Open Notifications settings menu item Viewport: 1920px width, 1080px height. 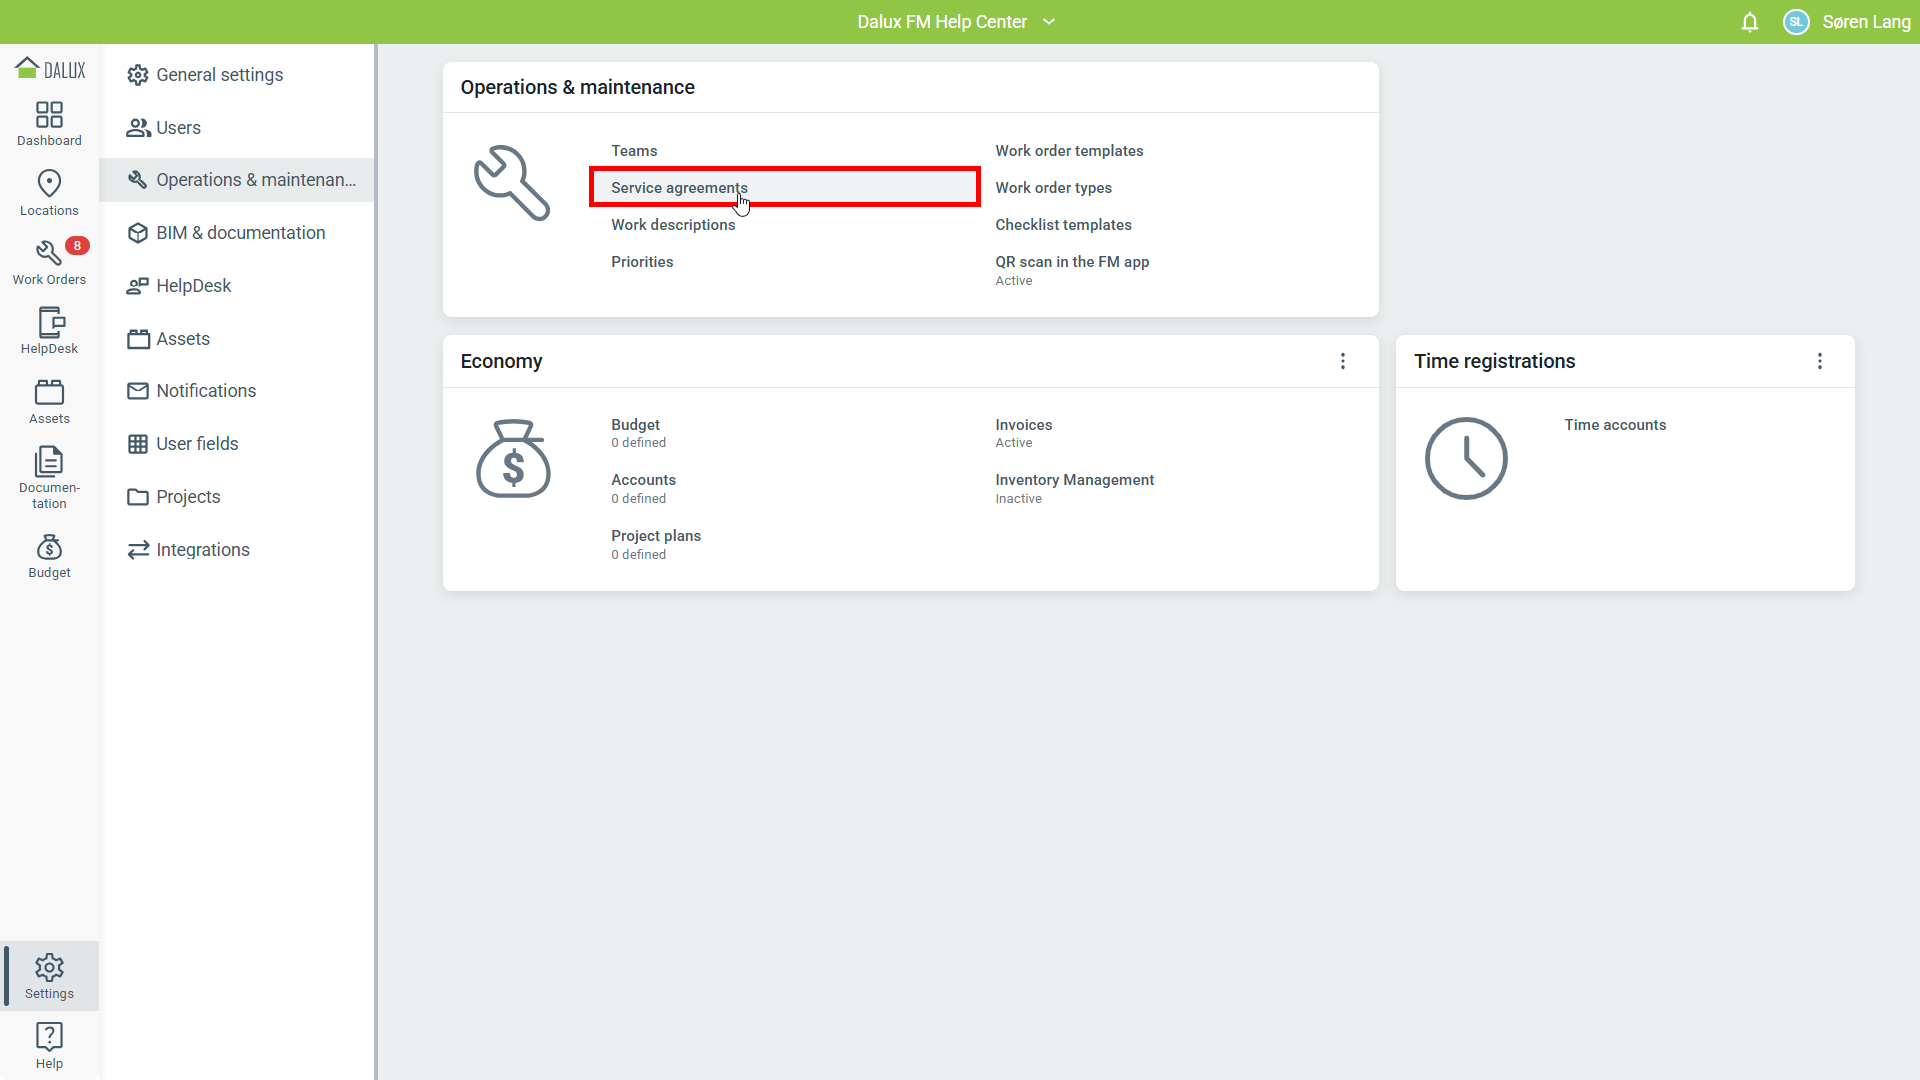[238, 391]
